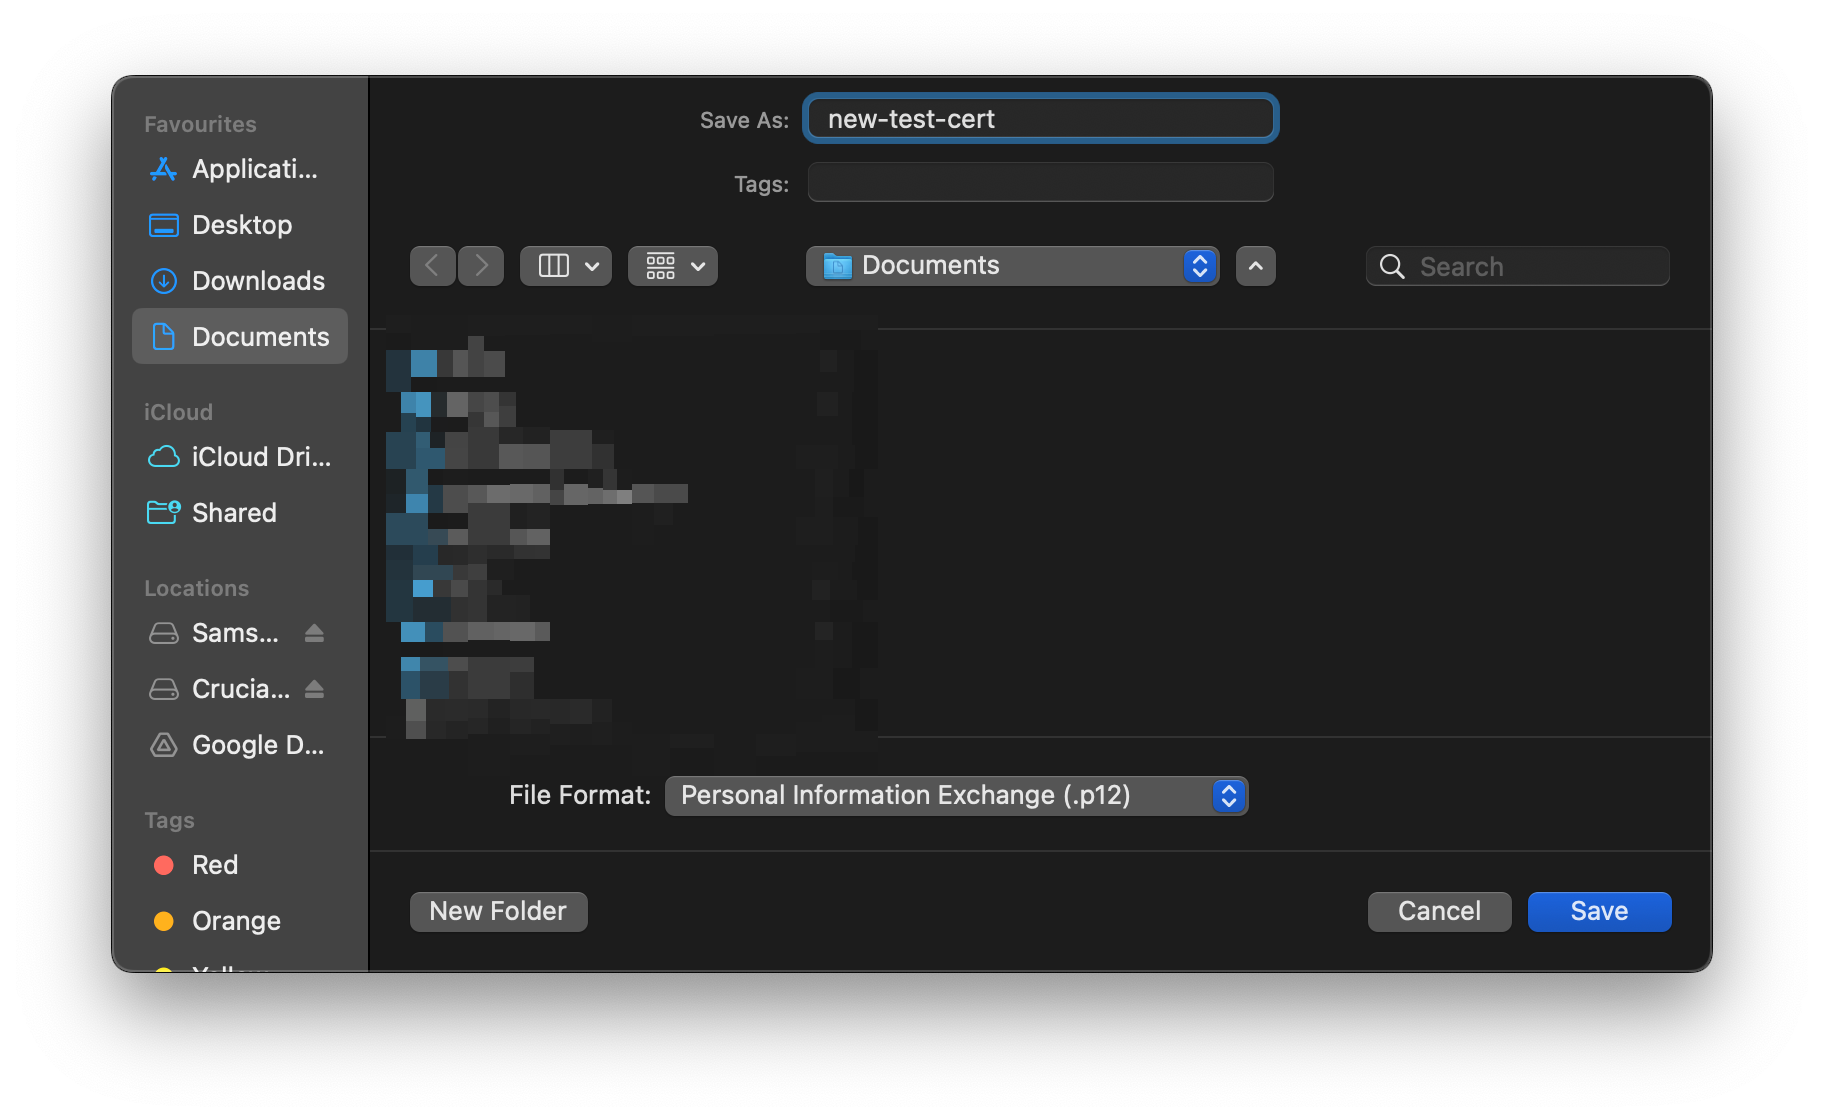Select the Orange tag
1824x1120 pixels.
pyautogui.click(x=235, y=920)
